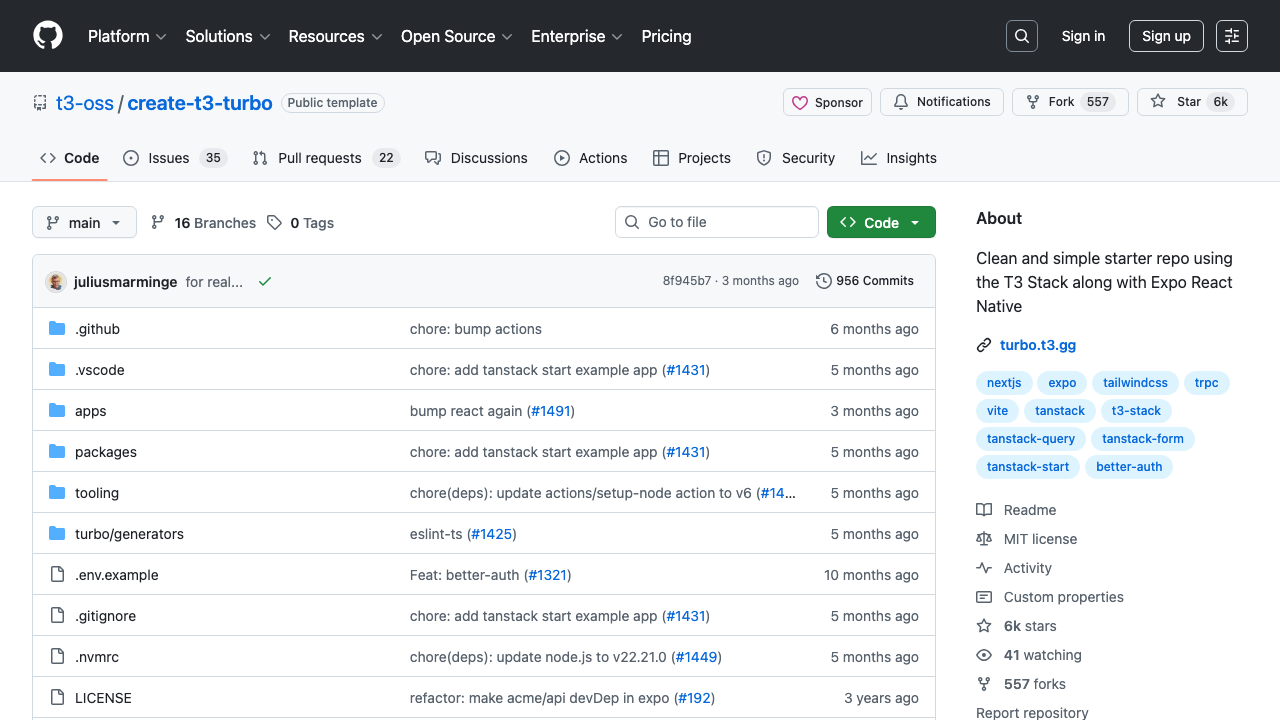Open the LICENSE file link
Image resolution: width=1280 pixels, height=720 pixels.
point(103,697)
